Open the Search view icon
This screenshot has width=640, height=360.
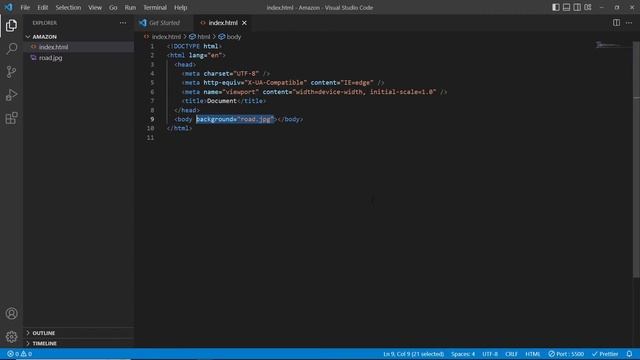pyautogui.click(x=11, y=49)
